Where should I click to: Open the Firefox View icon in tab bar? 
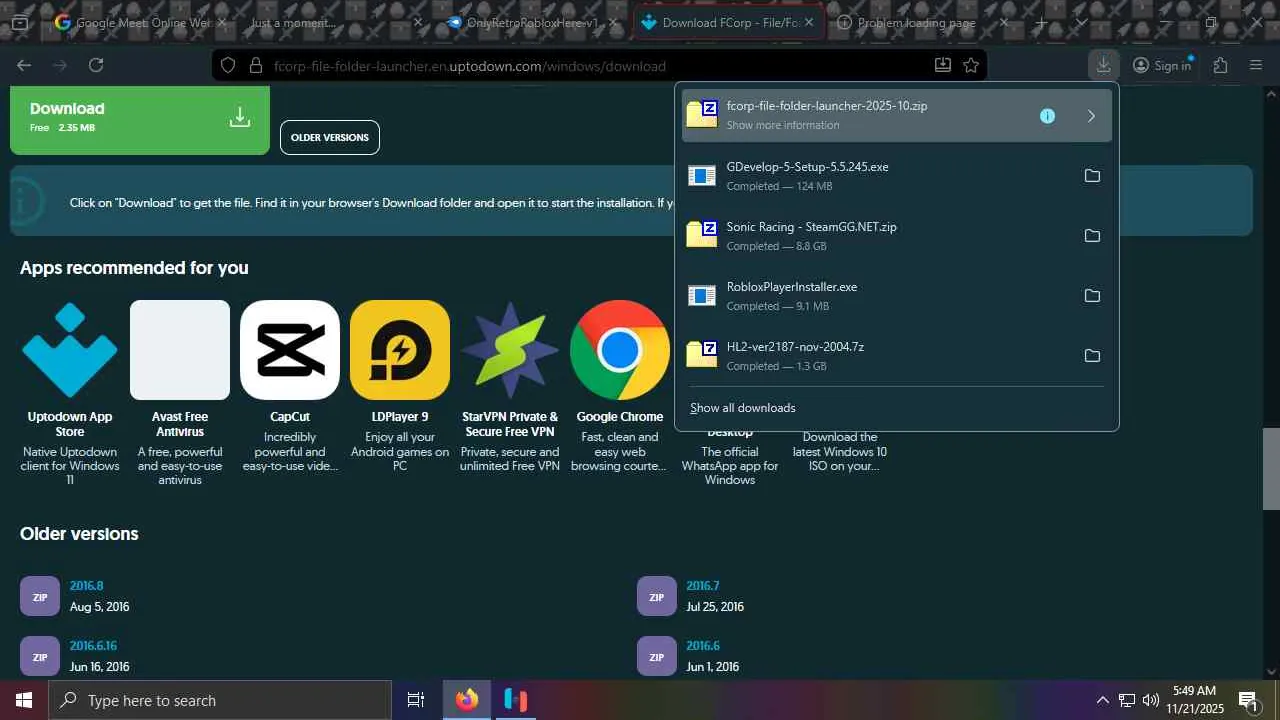click(x=19, y=22)
